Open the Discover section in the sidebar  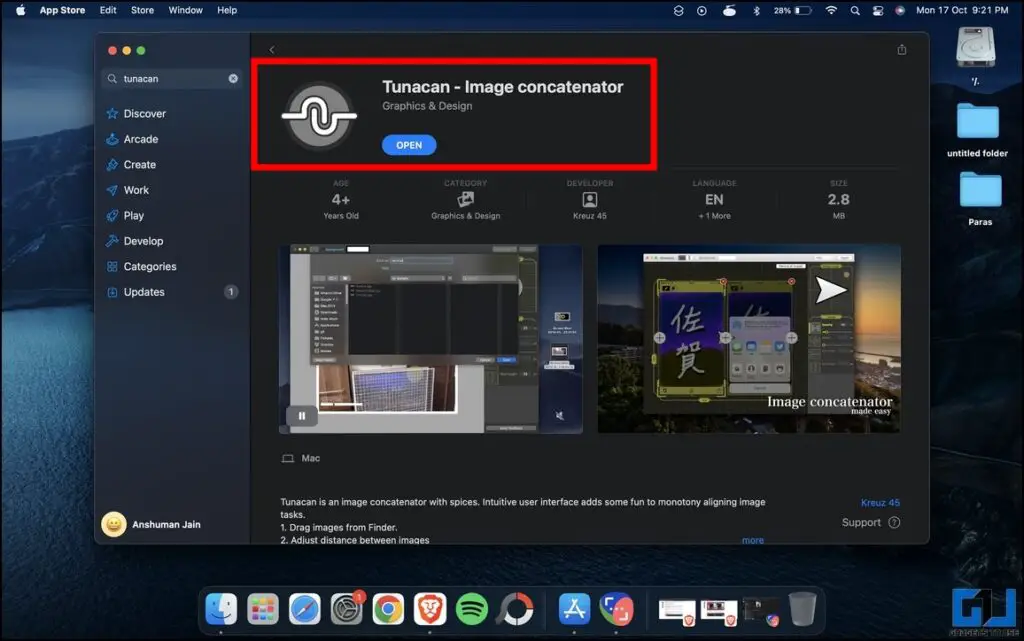pyautogui.click(x=142, y=113)
